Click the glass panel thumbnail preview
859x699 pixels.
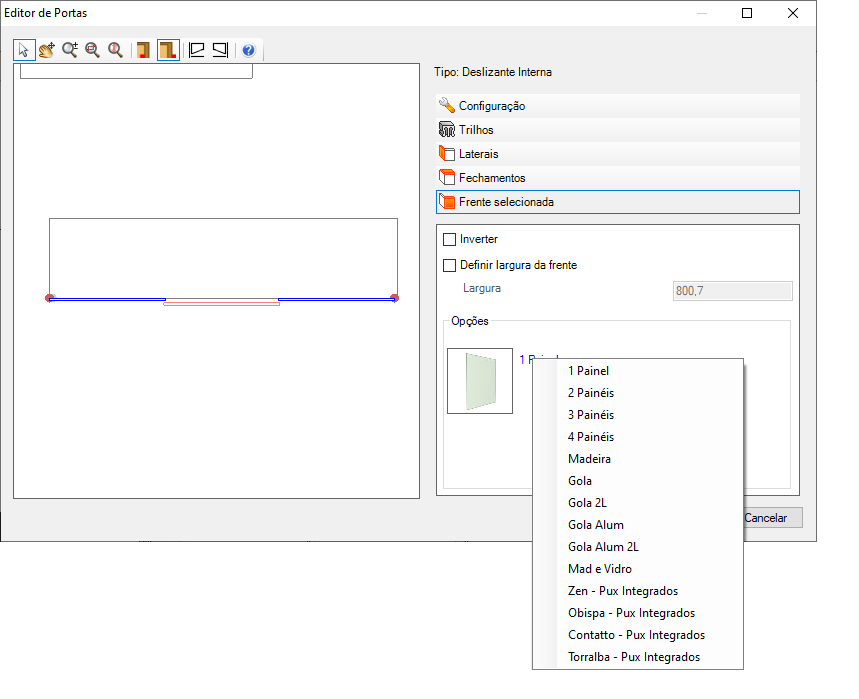click(480, 381)
